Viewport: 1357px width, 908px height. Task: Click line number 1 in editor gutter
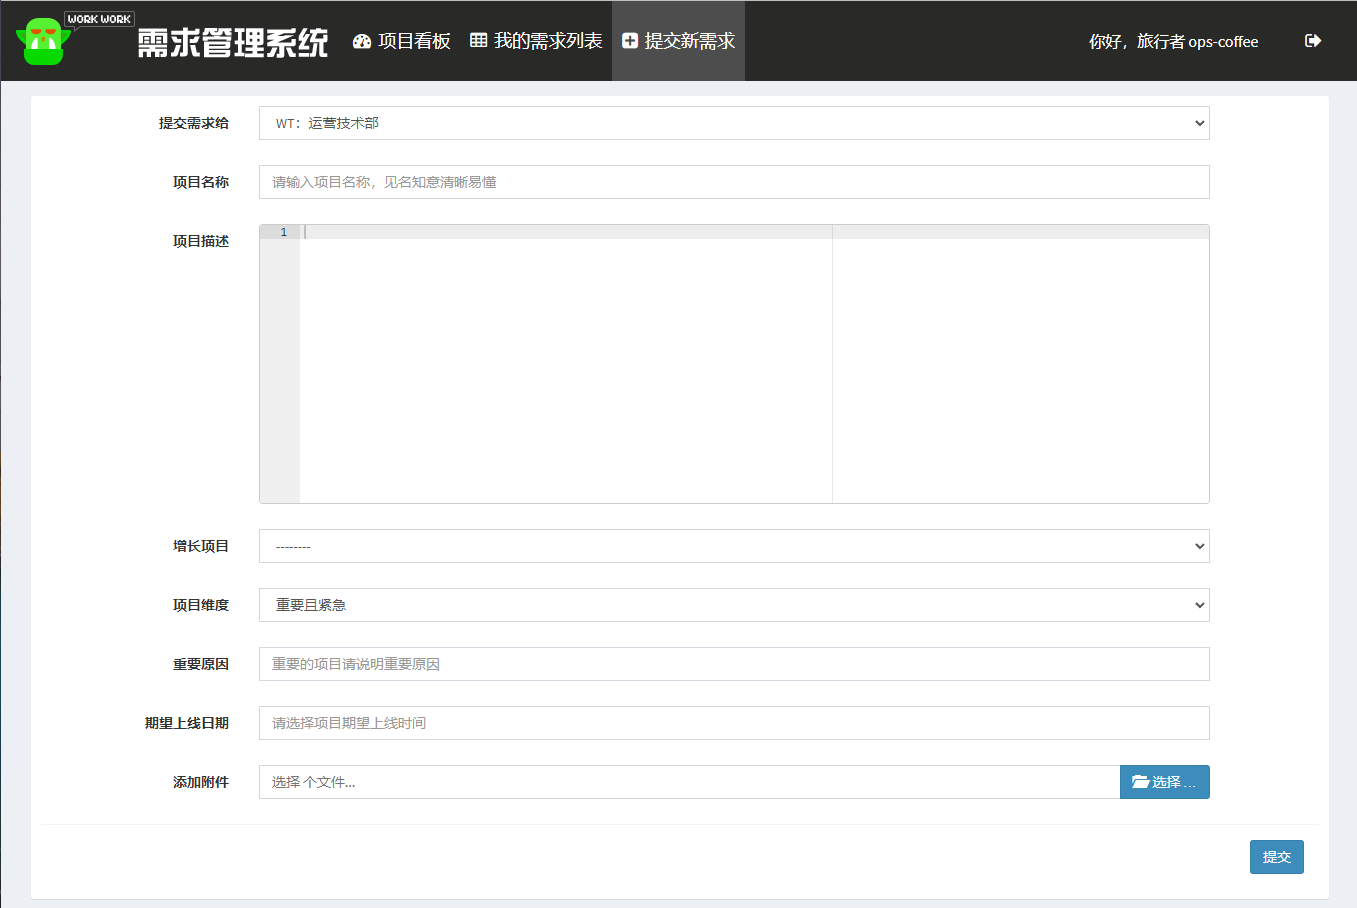click(x=283, y=232)
